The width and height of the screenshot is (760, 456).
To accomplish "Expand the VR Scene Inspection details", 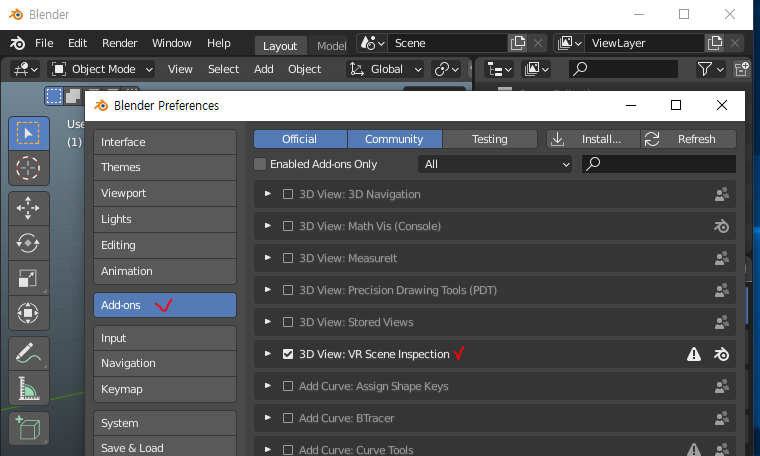I will click(268, 354).
